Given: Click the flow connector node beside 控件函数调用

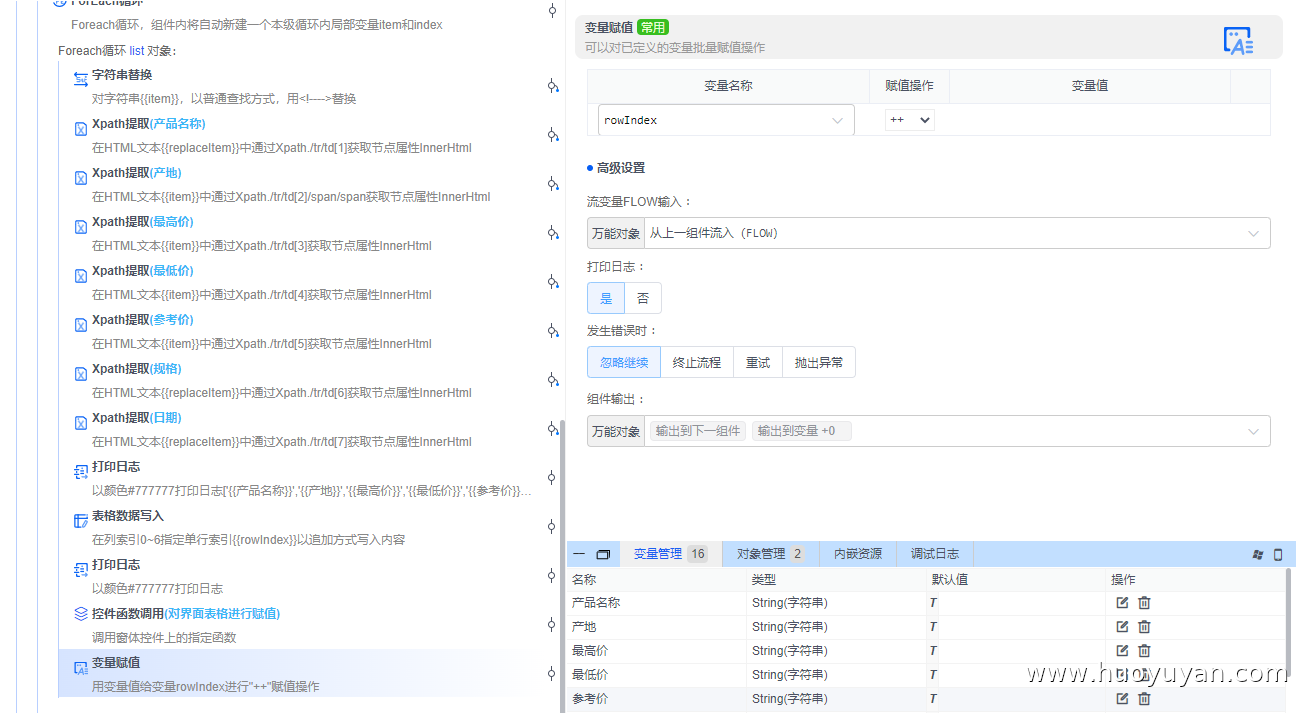Looking at the screenshot, I should pos(552,625).
